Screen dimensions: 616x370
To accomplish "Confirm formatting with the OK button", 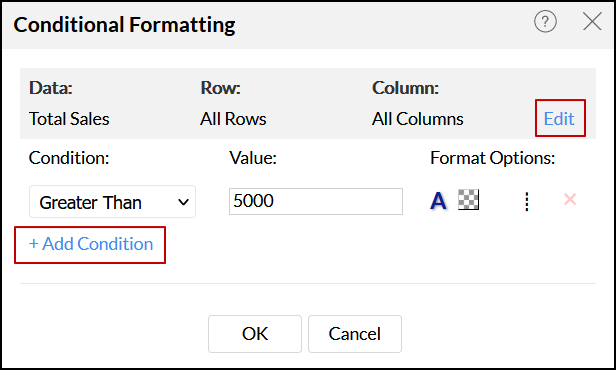I will tap(255, 334).
